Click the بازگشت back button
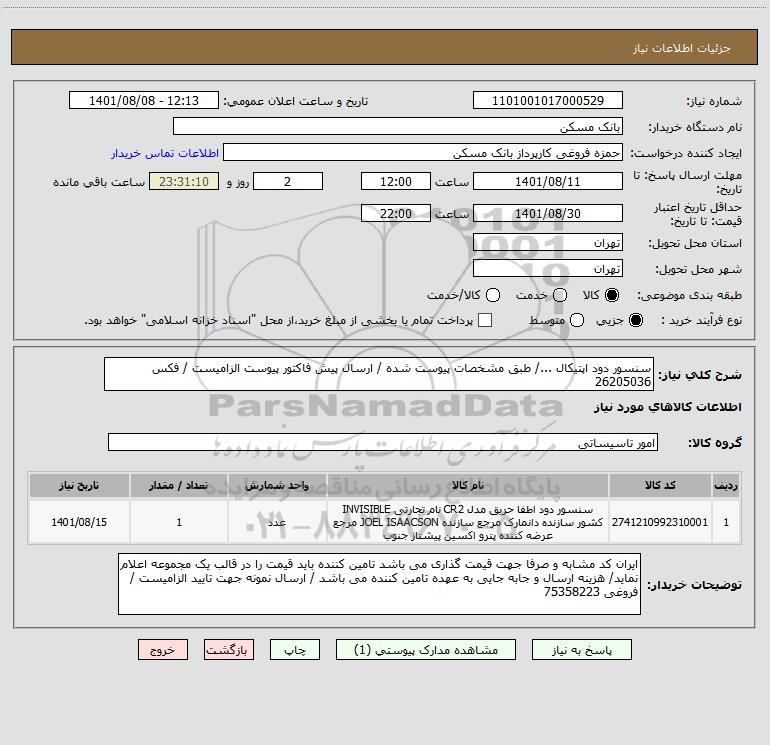 tap(229, 650)
